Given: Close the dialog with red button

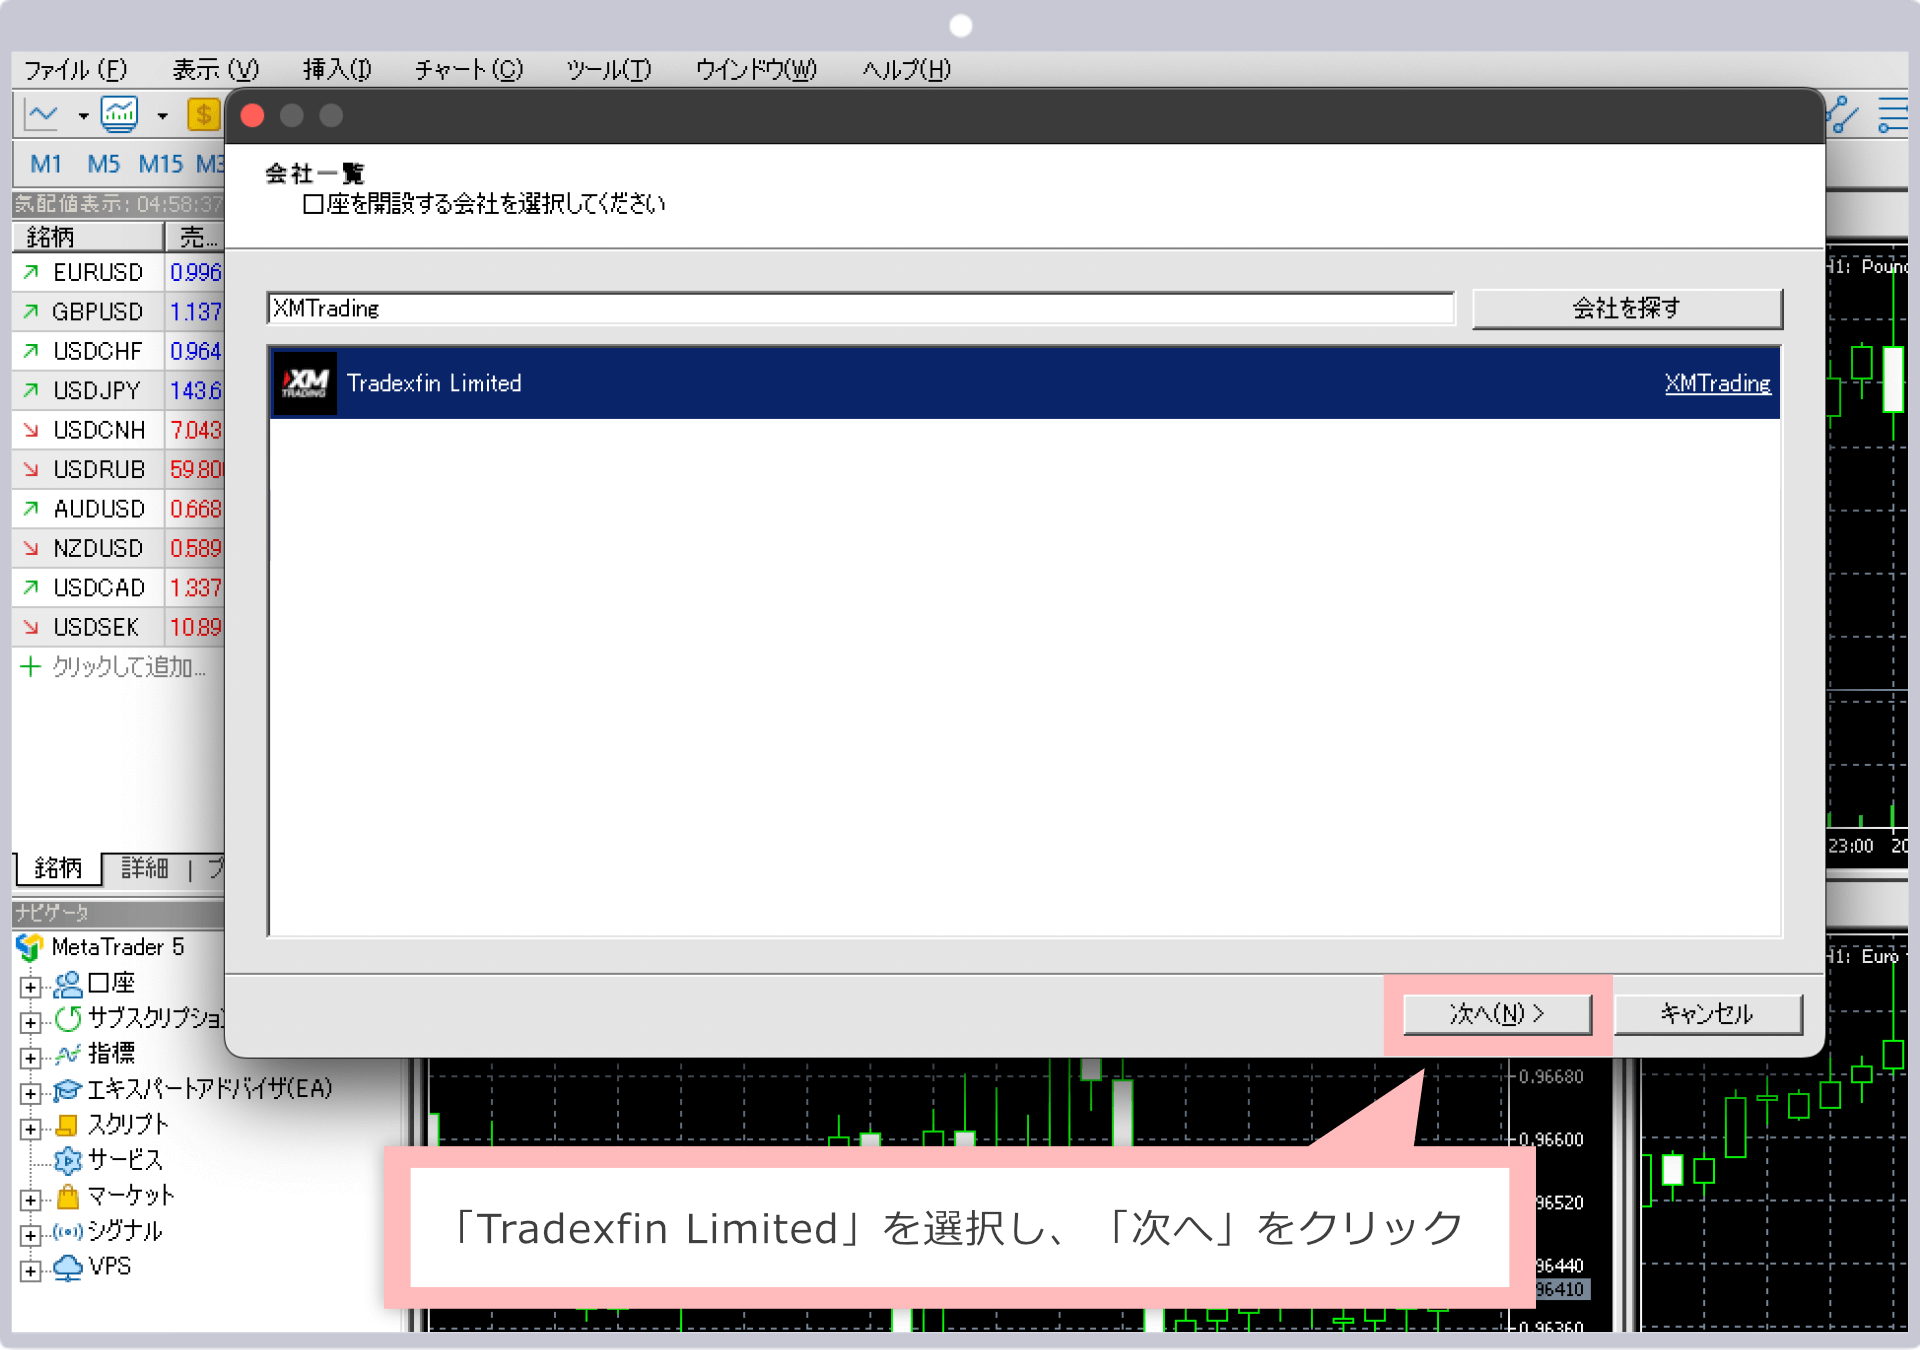Looking at the screenshot, I should [253, 116].
